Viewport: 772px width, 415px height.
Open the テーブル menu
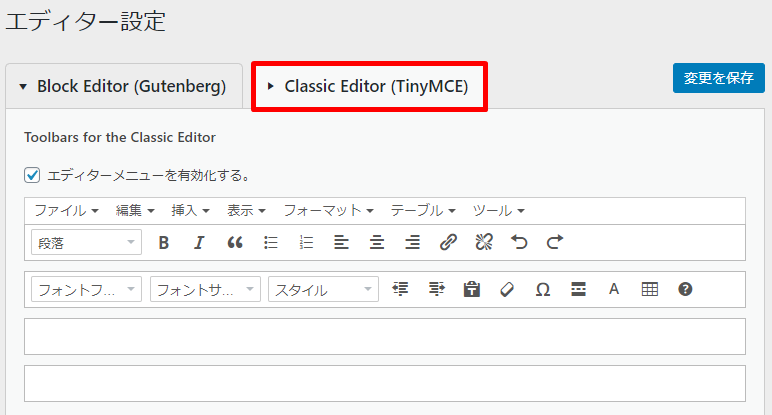(422, 211)
